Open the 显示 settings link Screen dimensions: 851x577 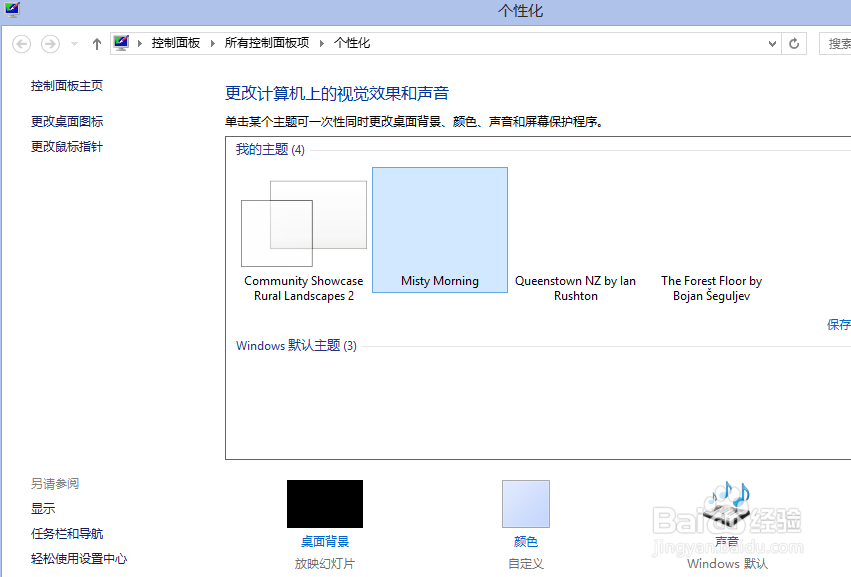[43, 509]
